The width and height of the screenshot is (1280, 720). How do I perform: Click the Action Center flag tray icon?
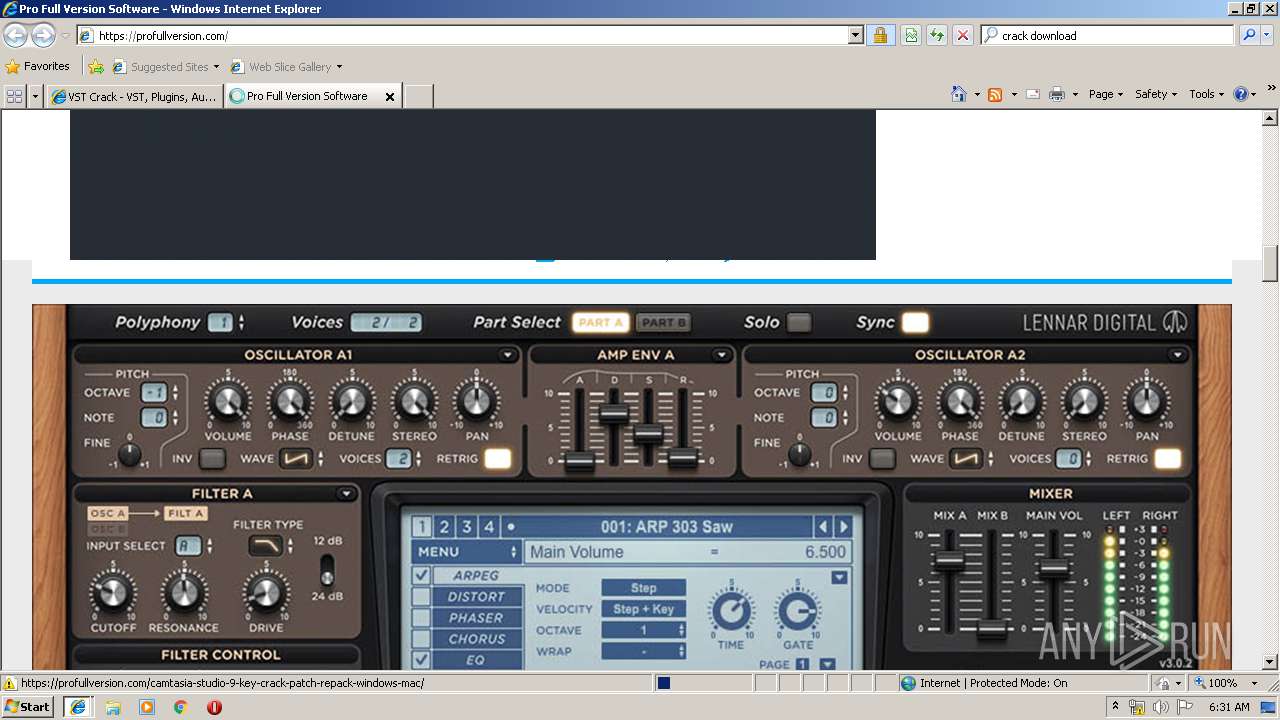point(1184,707)
